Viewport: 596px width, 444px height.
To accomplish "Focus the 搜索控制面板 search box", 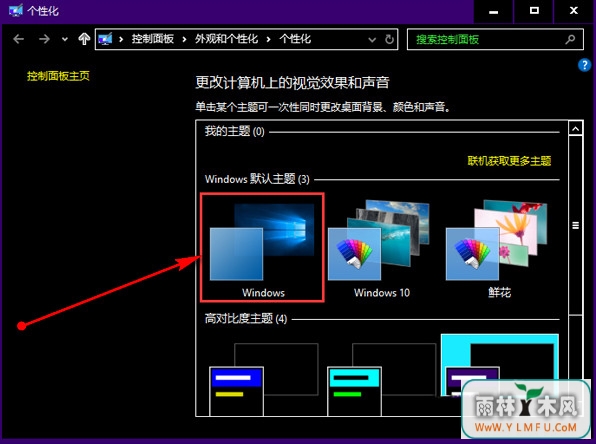I will click(495, 39).
